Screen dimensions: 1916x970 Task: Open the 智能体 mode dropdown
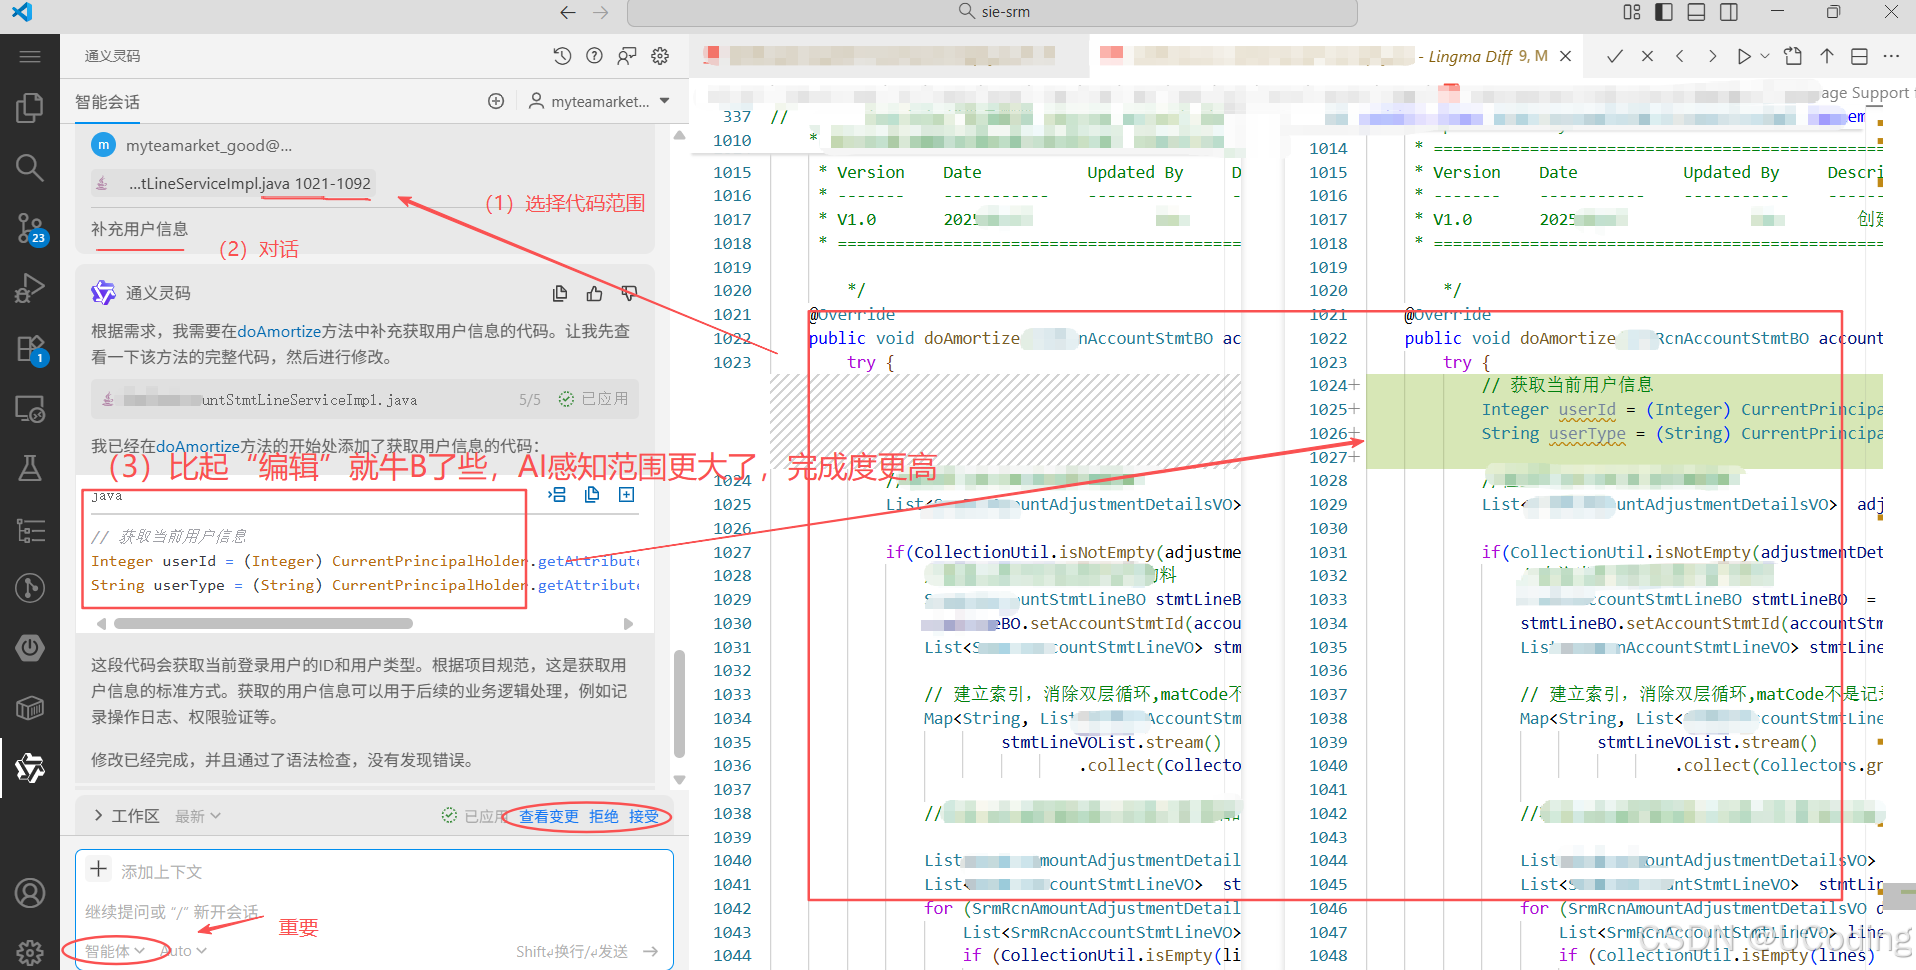(114, 951)
